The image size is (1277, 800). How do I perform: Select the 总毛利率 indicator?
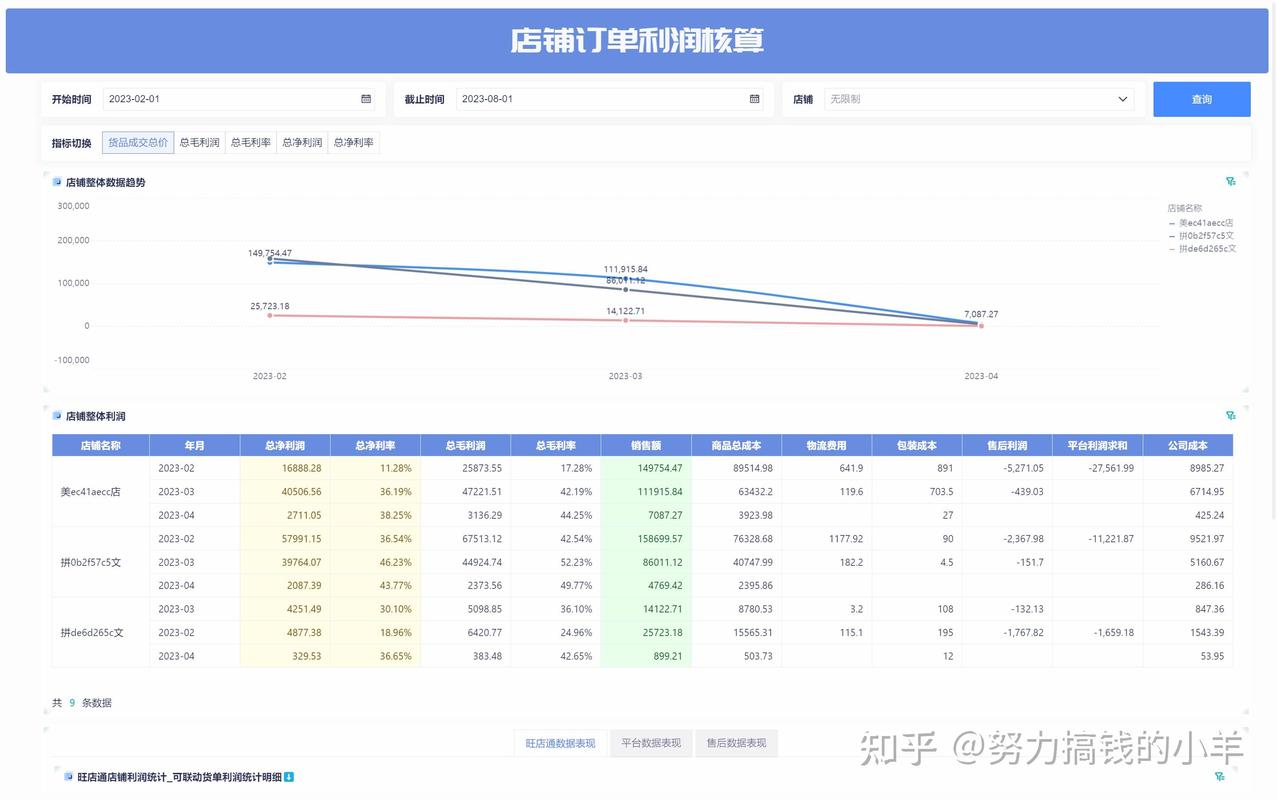pos(251,143)
